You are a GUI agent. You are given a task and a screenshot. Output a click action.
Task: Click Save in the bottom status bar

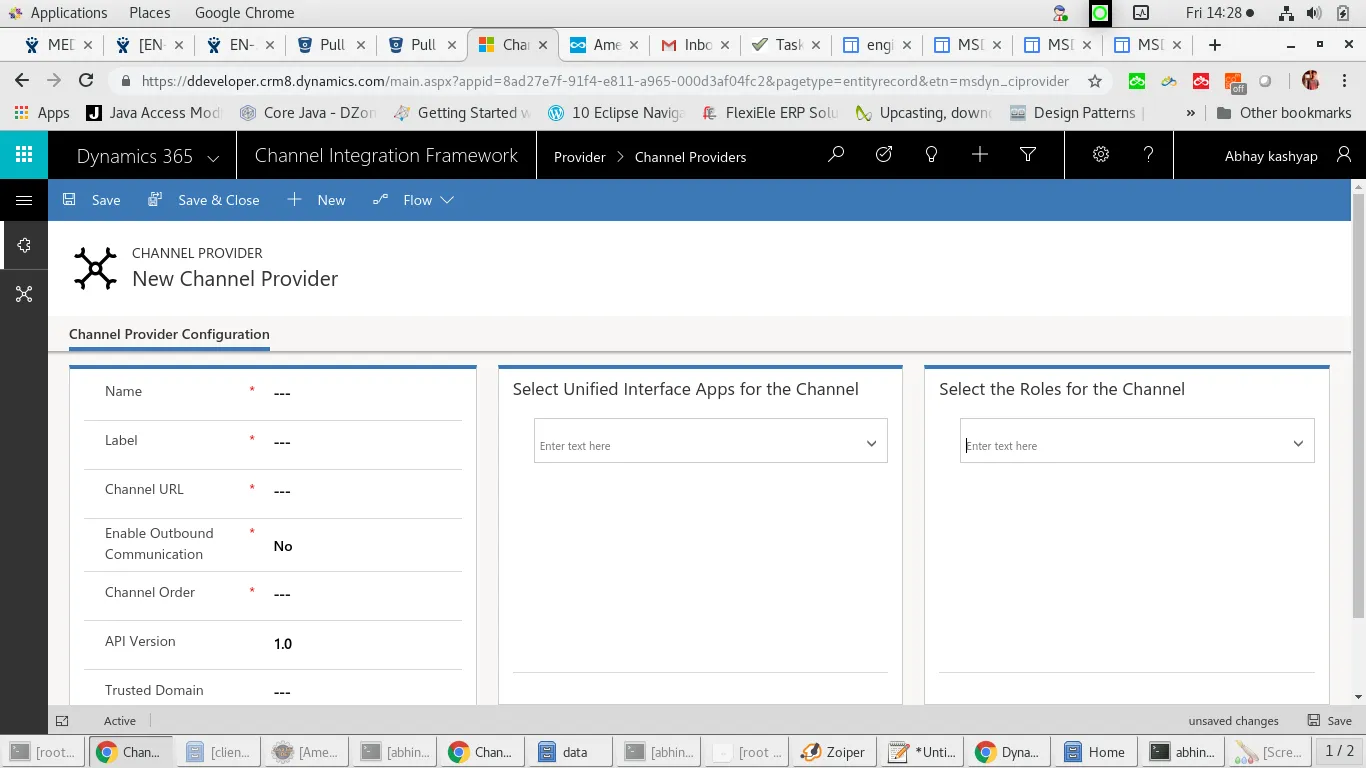tap(1330, 720)
